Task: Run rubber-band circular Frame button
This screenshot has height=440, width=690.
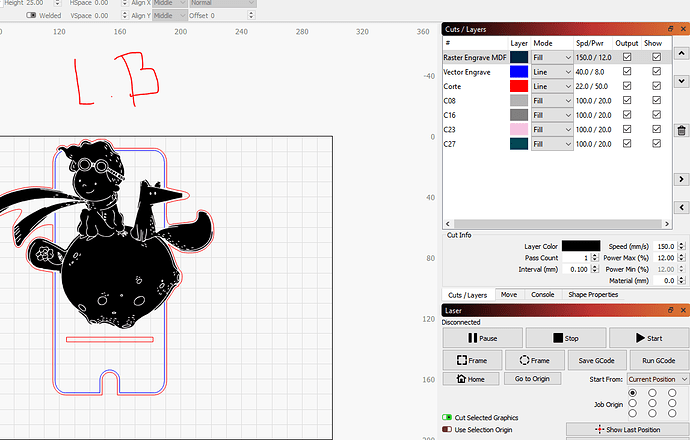Action: coord(535,360)
